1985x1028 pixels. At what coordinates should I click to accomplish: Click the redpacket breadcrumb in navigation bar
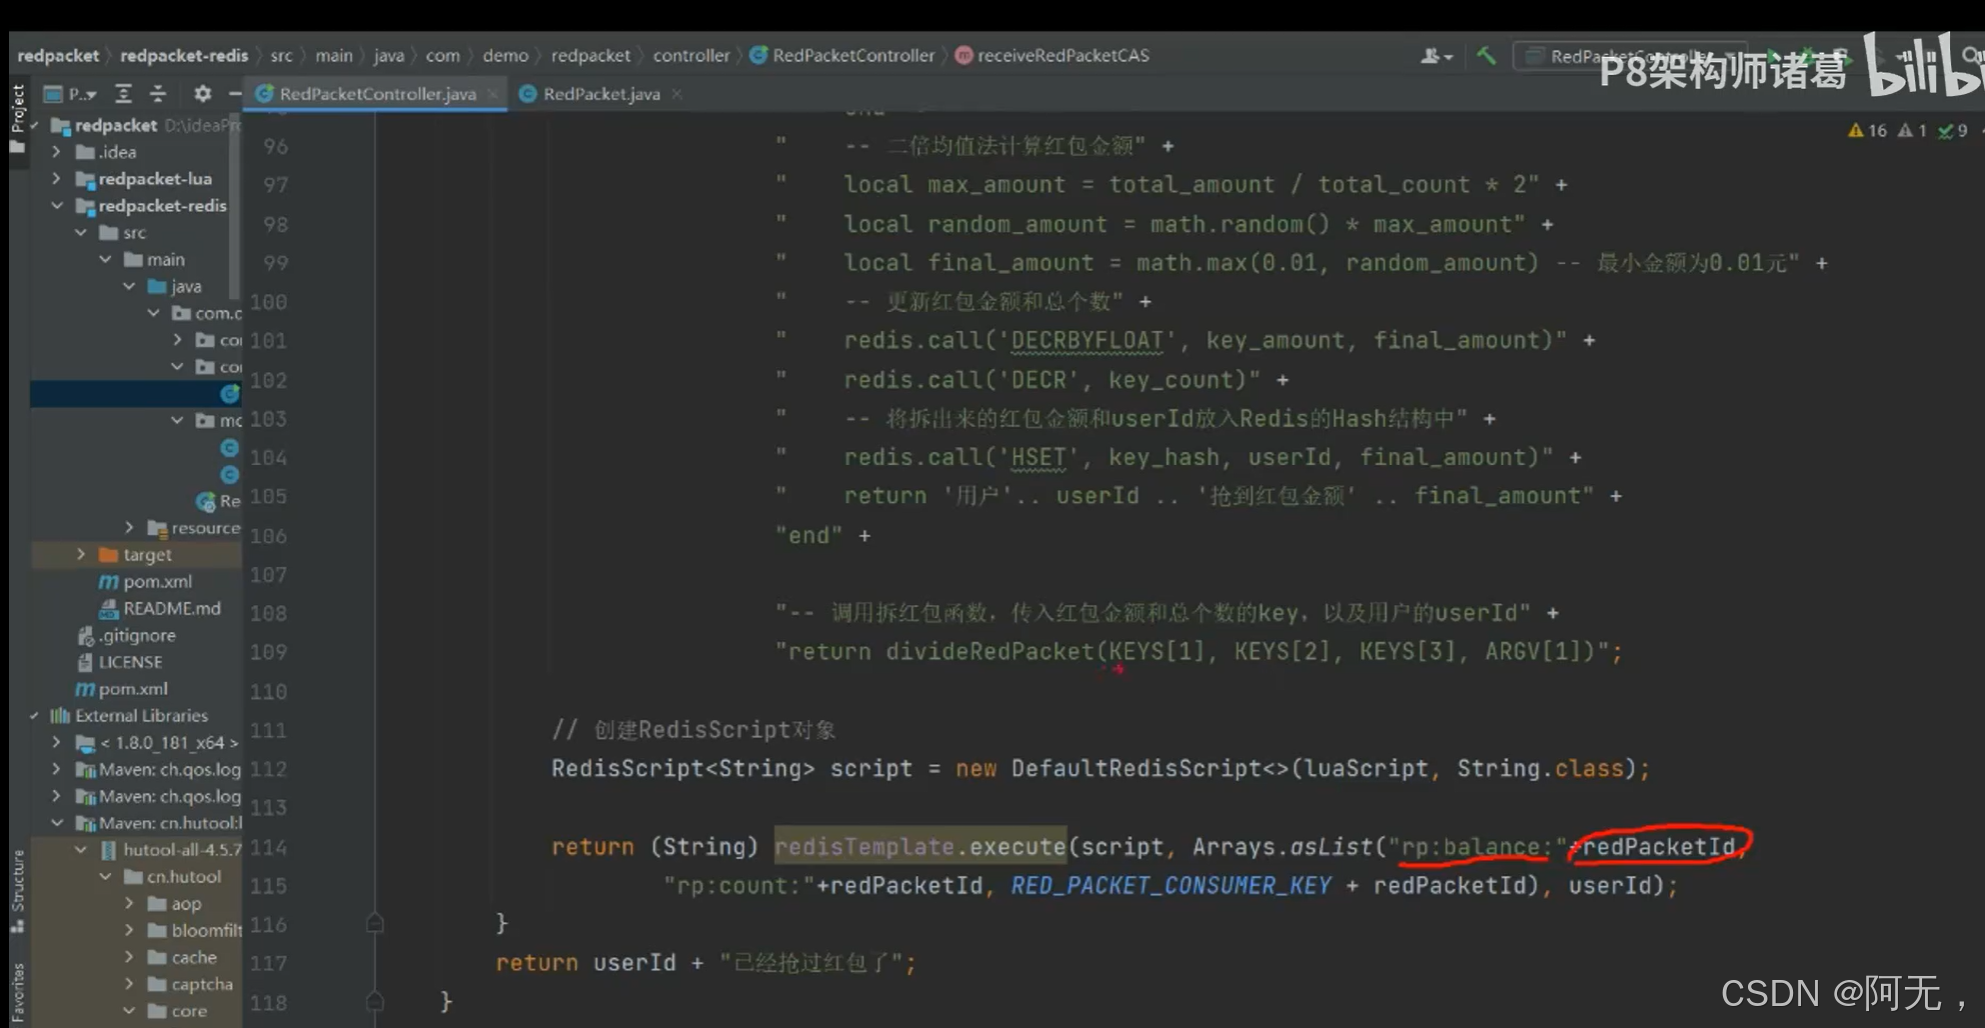(x=58, y=56)
